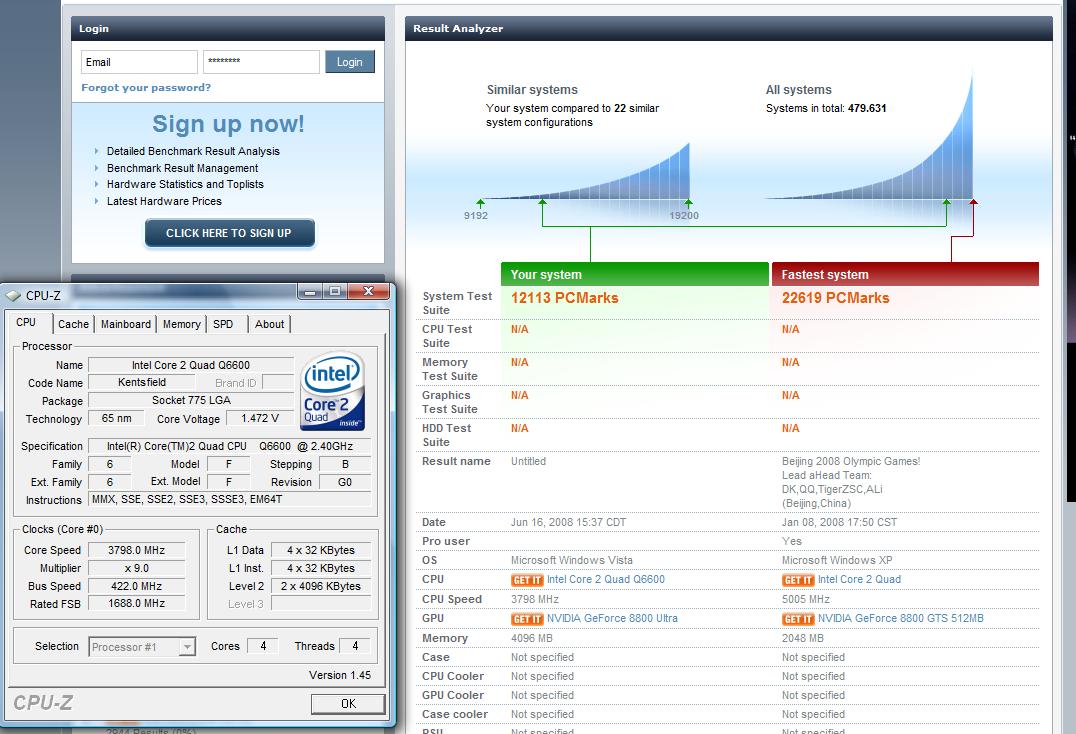Open the NVIDIA GeForce 8800 GTS 512MB link

click(x=900, y=619)
